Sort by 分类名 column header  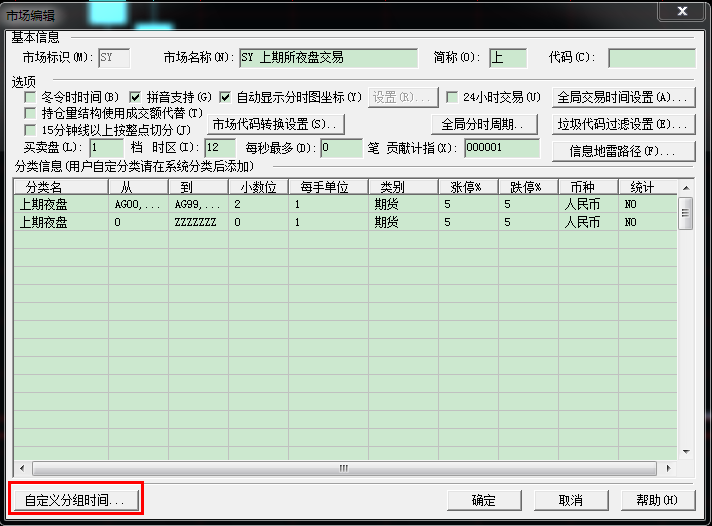[x=61, y=187]
